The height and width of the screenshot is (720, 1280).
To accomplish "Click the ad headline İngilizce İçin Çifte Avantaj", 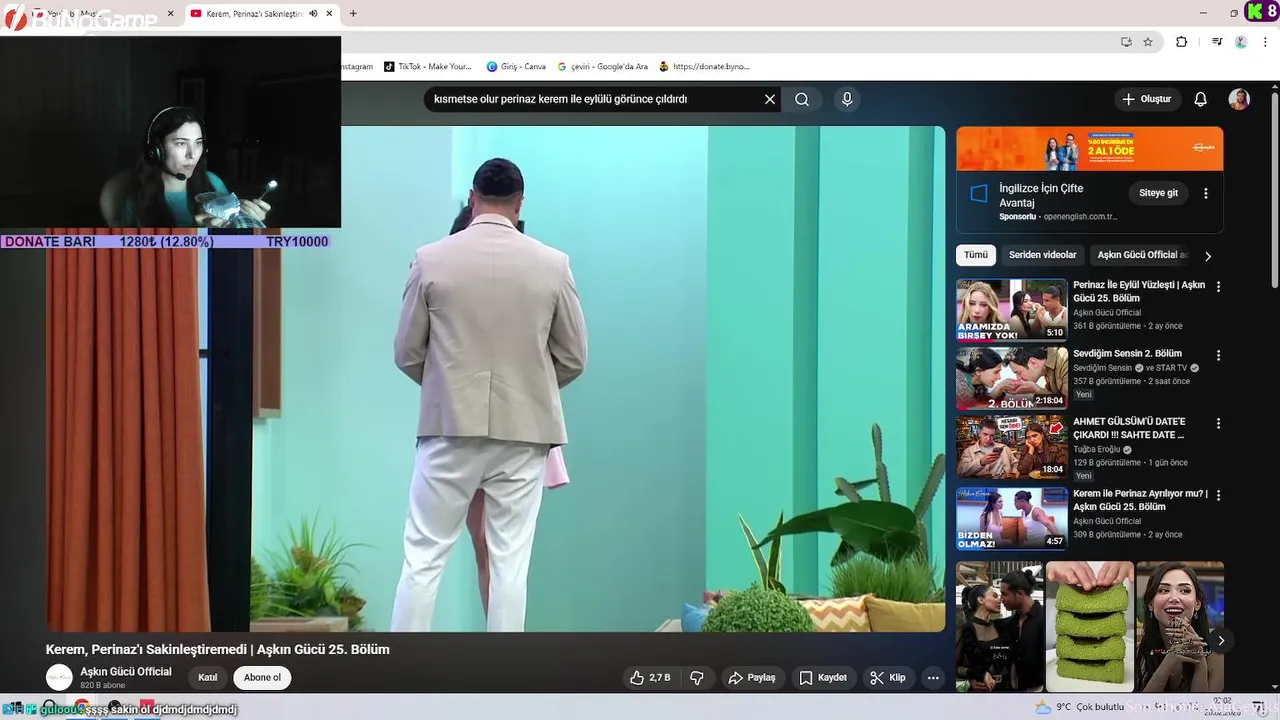I will click(x=1041, y=195).
